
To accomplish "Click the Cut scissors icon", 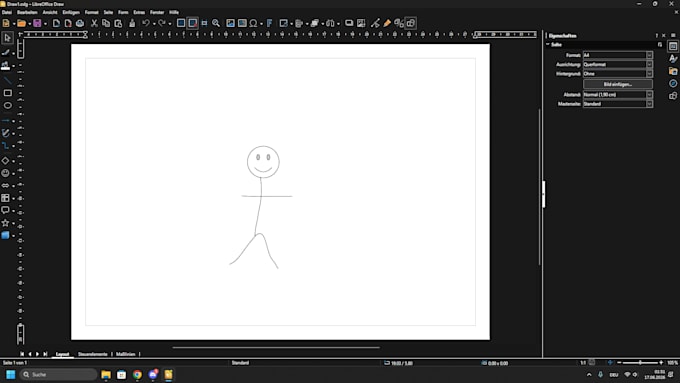I will coord(94,23).
